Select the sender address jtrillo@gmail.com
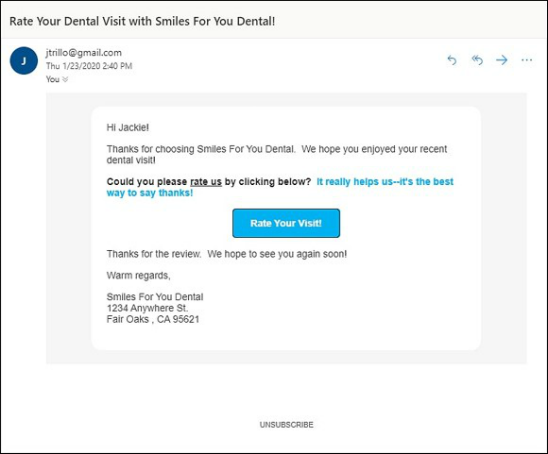Viewport: 548px width, 454px height. point(84,53)
